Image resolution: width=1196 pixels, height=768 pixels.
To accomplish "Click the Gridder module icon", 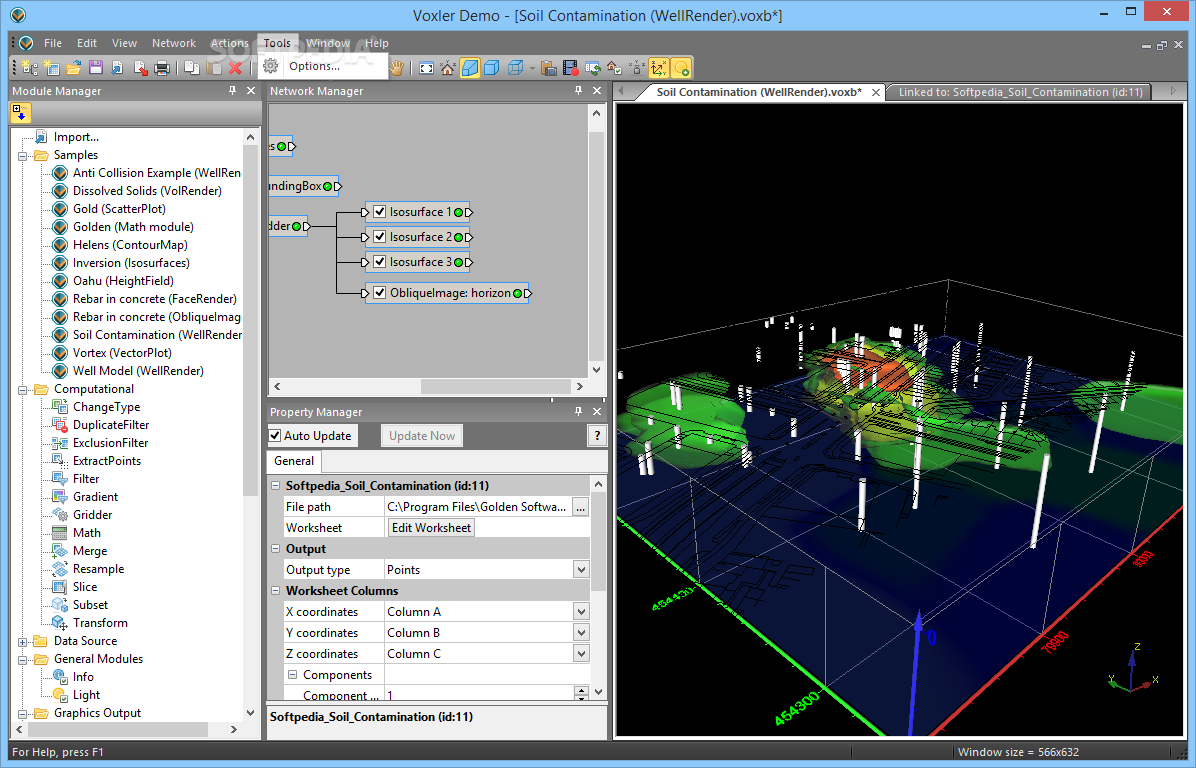I will (59, 515).
